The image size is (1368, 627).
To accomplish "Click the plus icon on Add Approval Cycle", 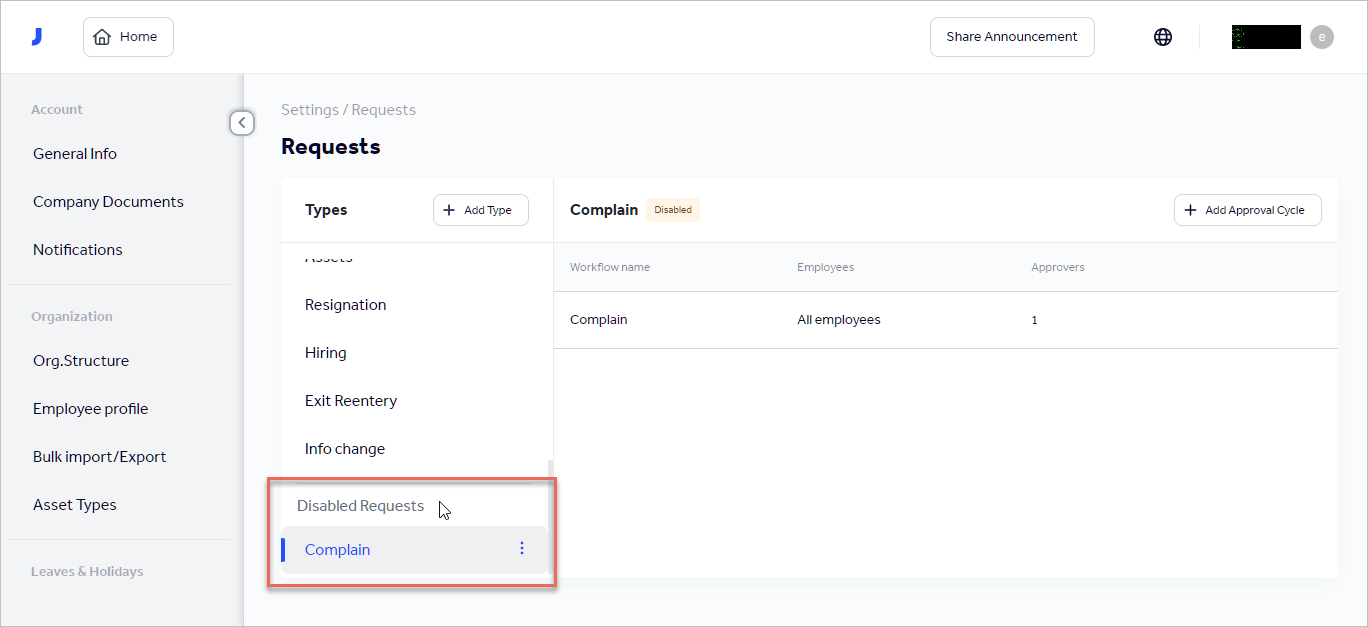I will (x=1189, y=210).
